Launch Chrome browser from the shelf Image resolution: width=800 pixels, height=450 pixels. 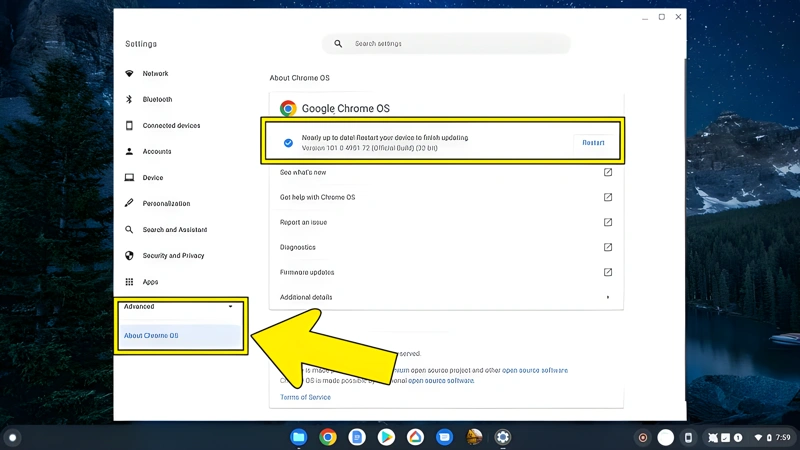(x=328, y=437)
